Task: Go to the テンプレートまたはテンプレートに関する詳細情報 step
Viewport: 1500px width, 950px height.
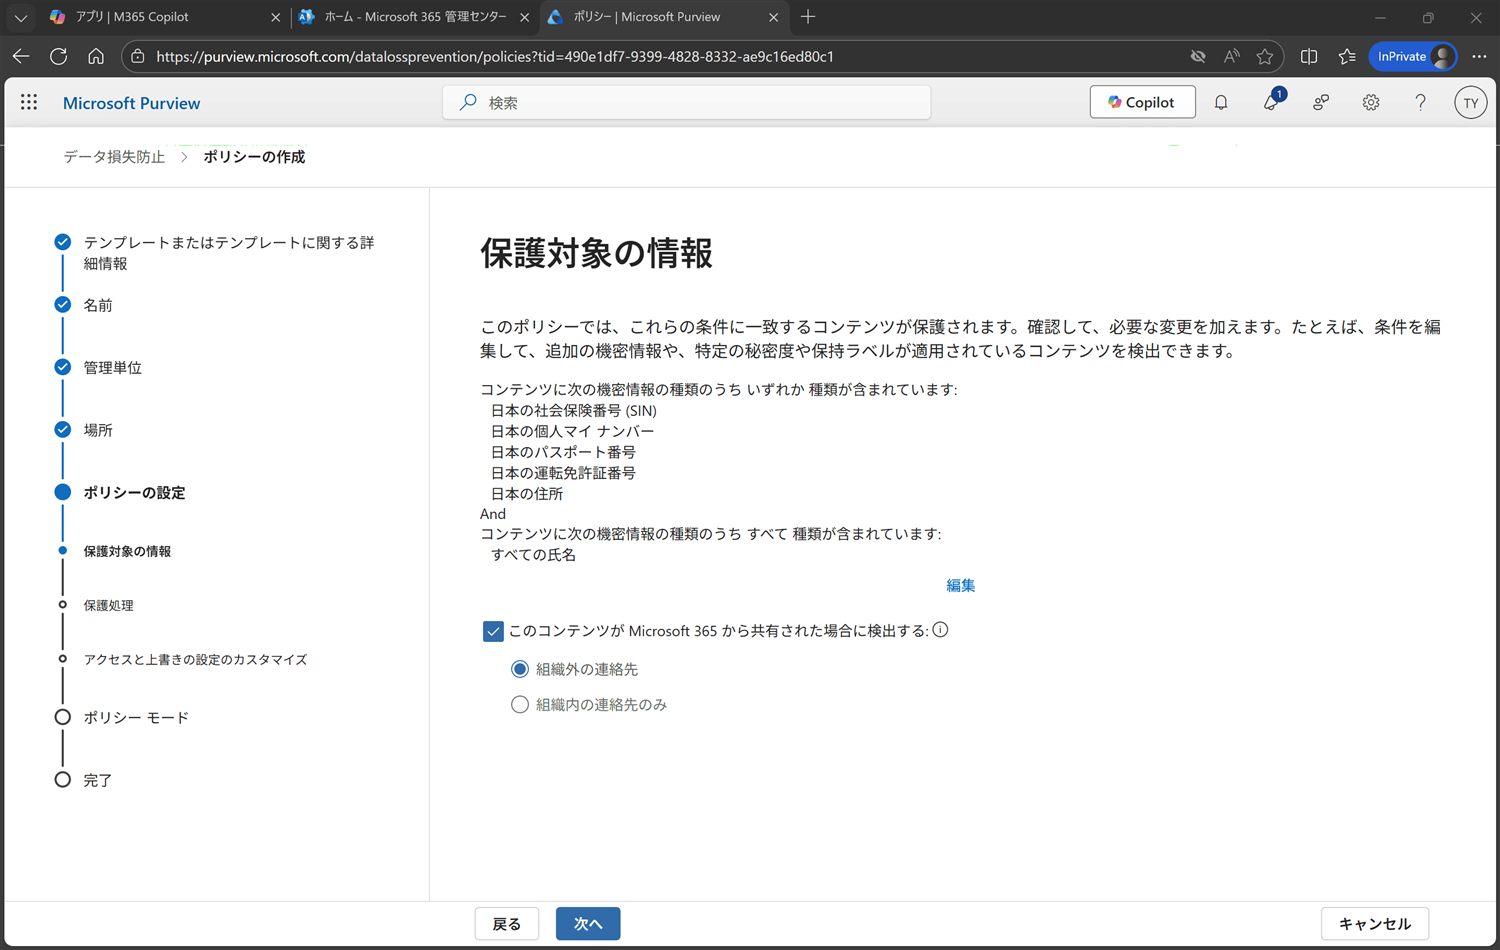Action: pyautogui.click(x=229, y=253)
